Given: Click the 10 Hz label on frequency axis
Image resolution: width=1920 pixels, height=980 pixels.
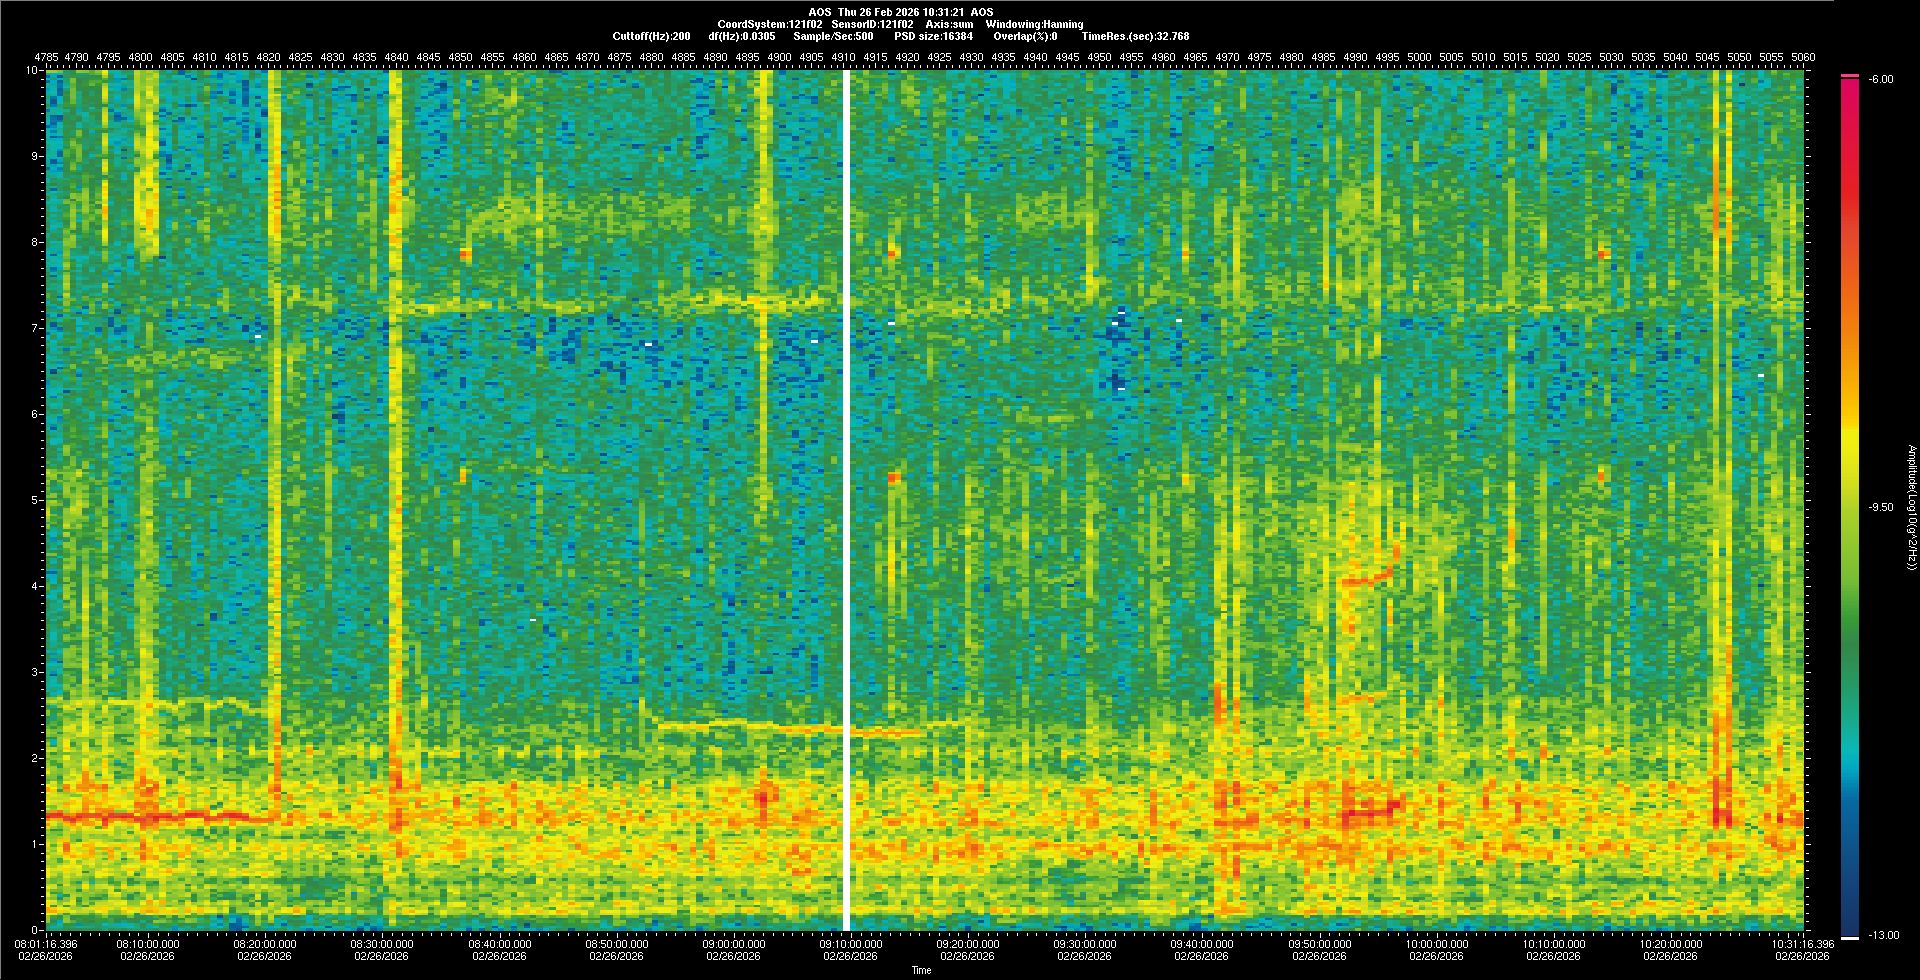Looking at the screenshot, I should pyautogui.click(x=32, y=70).
